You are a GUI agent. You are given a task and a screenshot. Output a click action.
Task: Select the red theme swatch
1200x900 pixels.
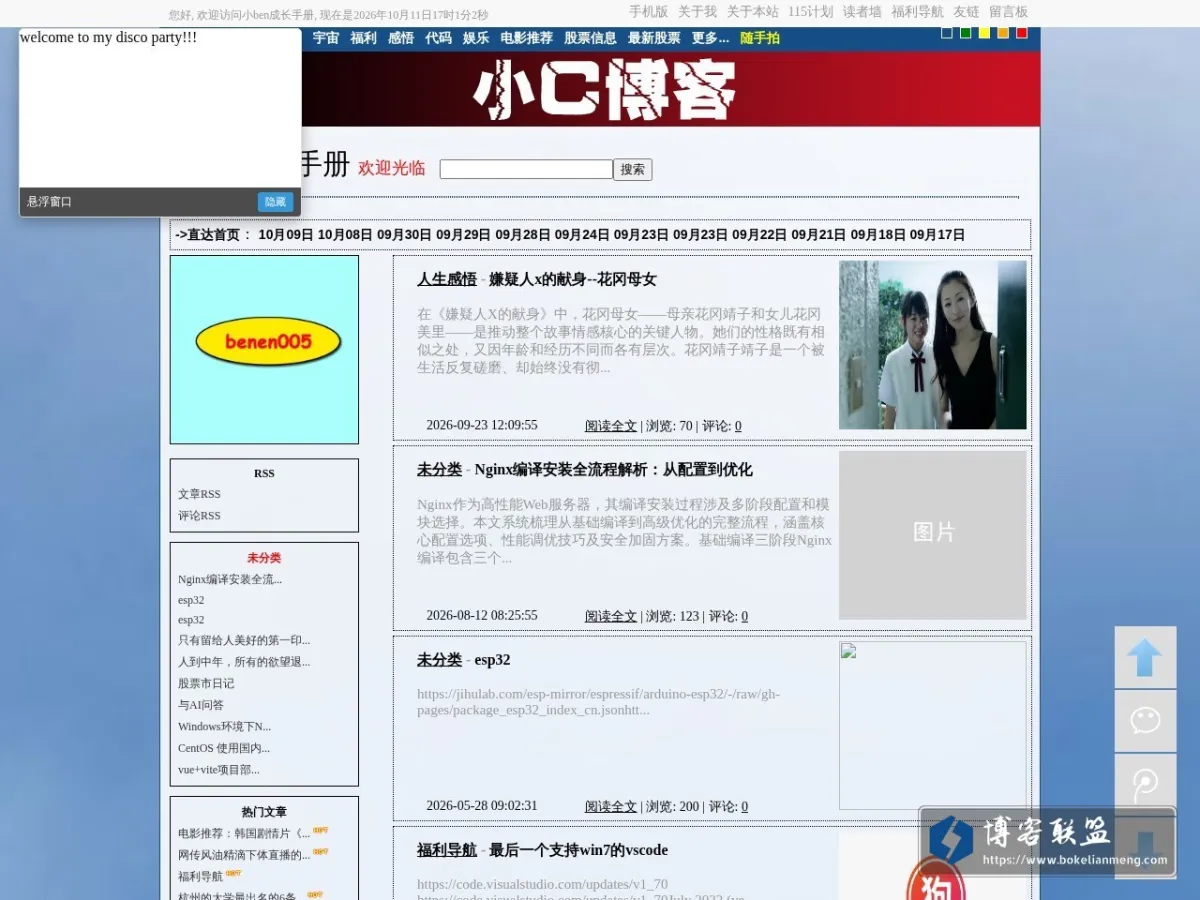pyautogui.click(x=1022, y=33)
